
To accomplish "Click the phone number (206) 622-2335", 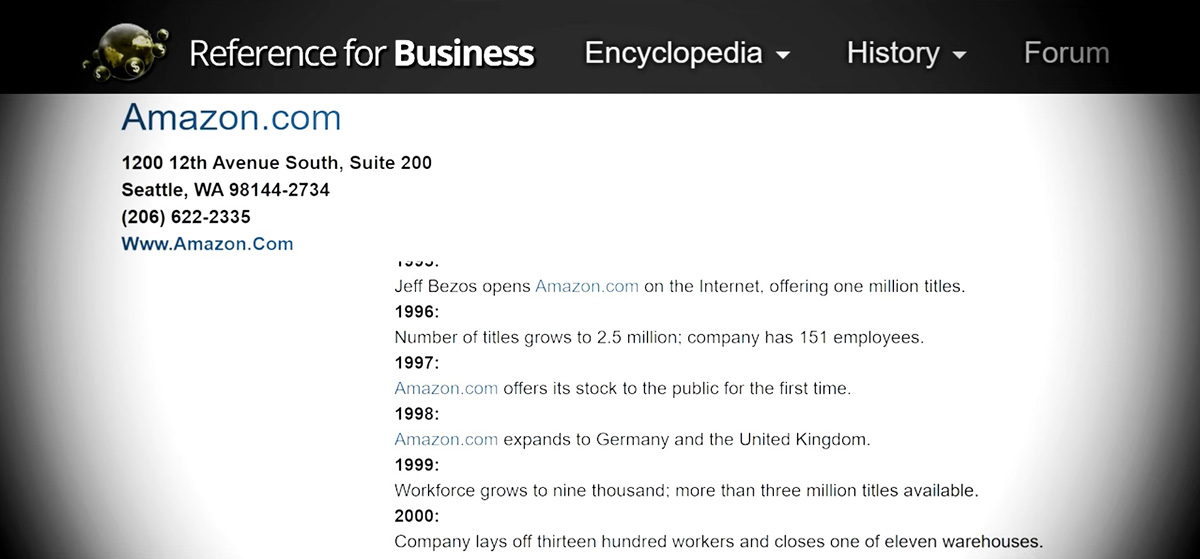I will point(186,216).
